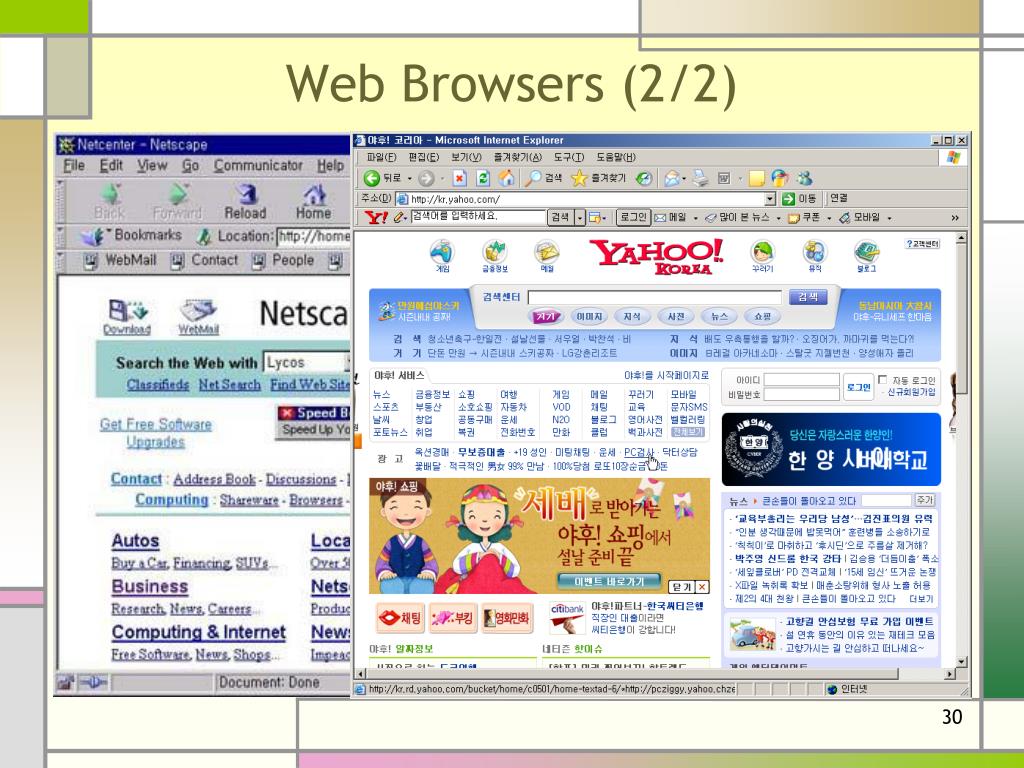Click the 음악 music icon on Yahoo page
The image size is (1024, 768).
click(814, 252)
